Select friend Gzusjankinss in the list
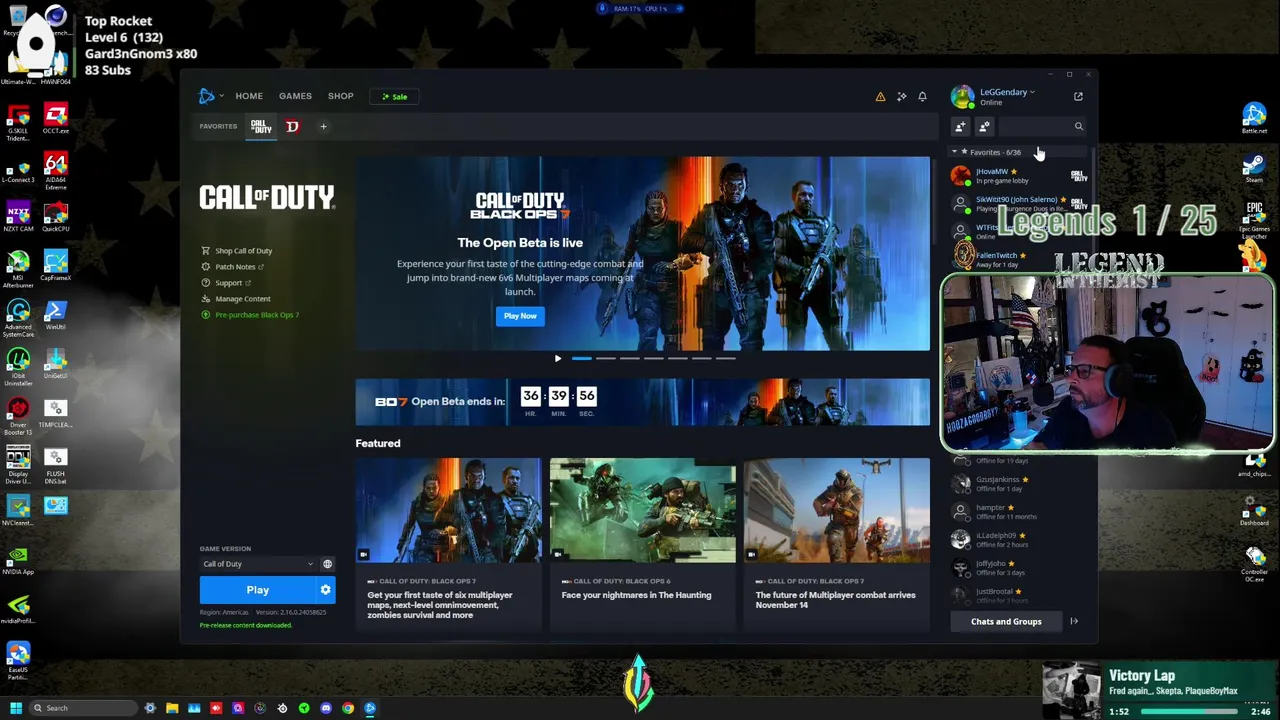1280x720 pixels. coord(1020,484)
